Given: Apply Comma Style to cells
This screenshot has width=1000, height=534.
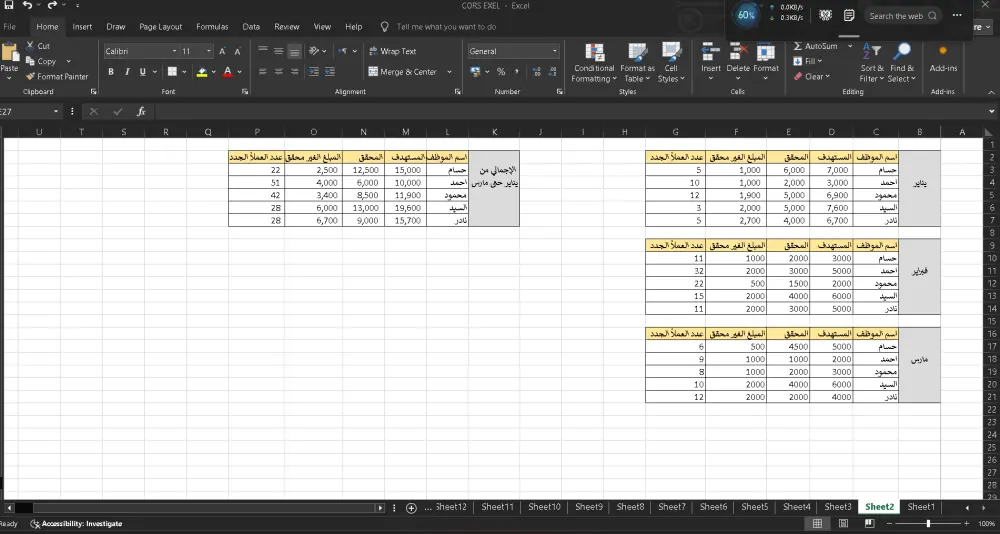Looking at the screenshot, I should (517, 72).
